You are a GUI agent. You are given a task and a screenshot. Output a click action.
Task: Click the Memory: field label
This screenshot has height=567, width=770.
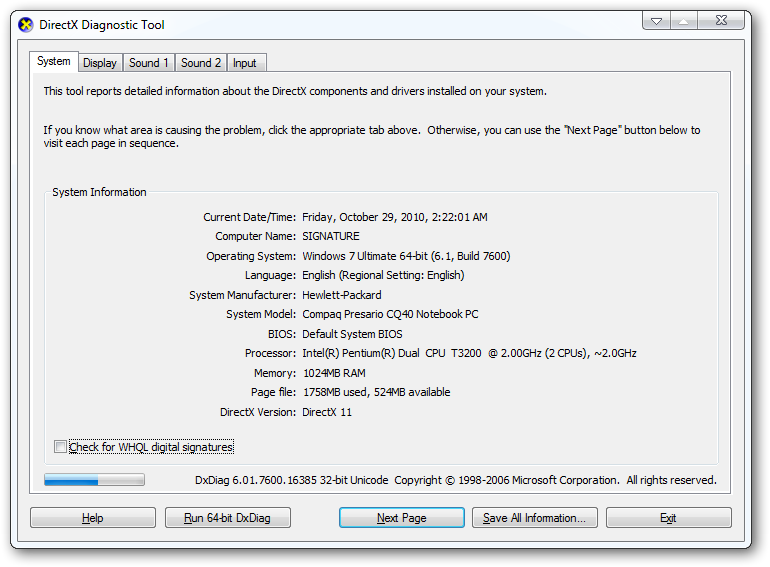pos(275,373)
